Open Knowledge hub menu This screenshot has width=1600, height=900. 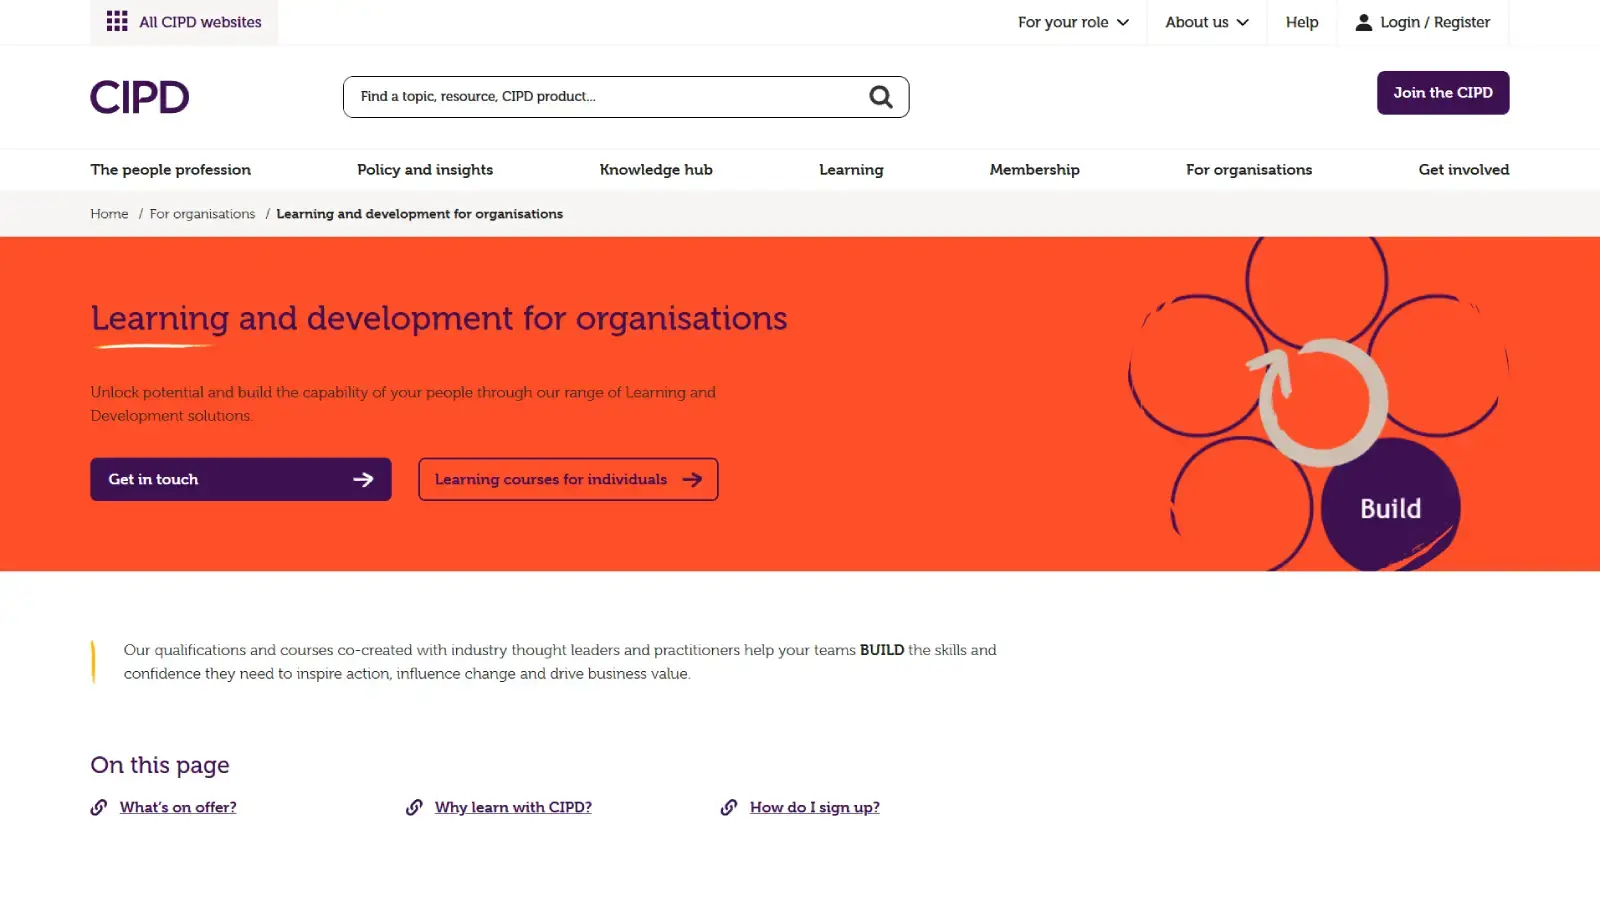(x=656, y=170)
